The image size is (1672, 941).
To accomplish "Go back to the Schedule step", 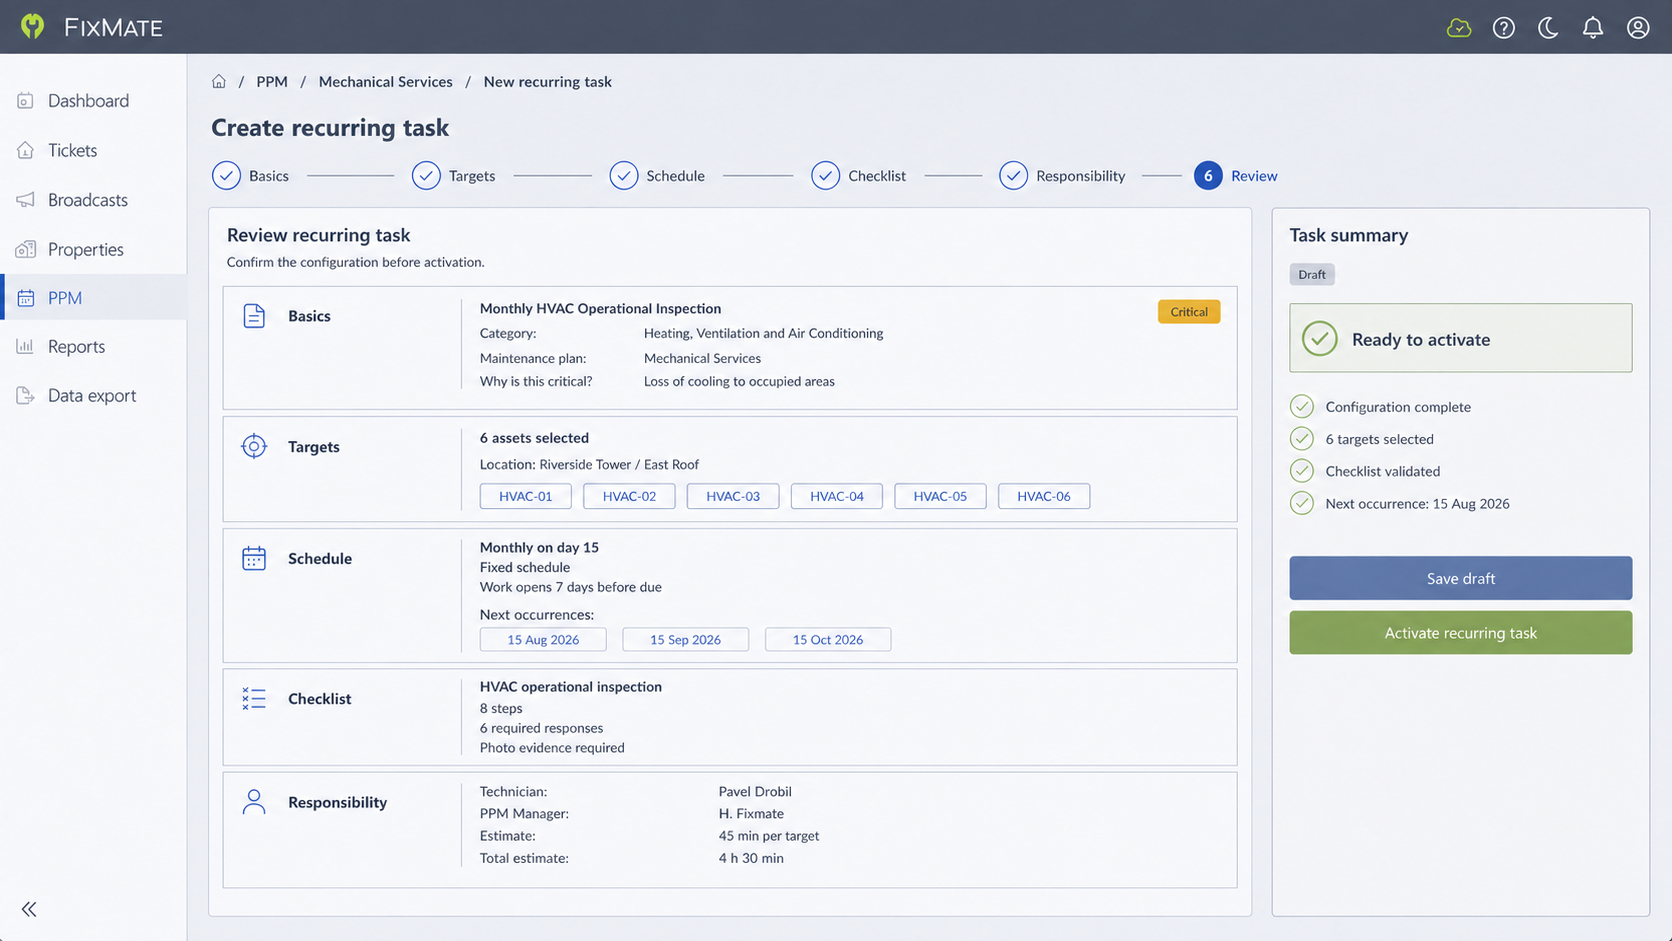I will (x=657, y=176).
